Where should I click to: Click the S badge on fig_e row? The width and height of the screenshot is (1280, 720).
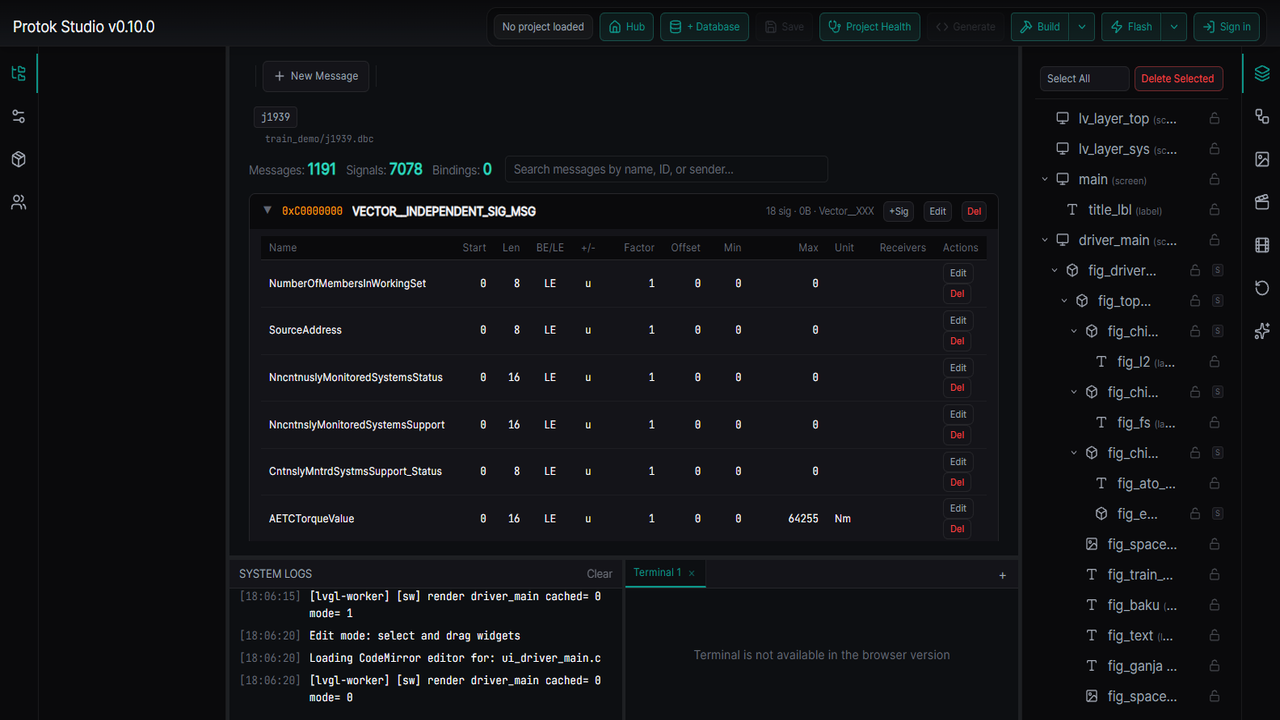(1217, 514)
